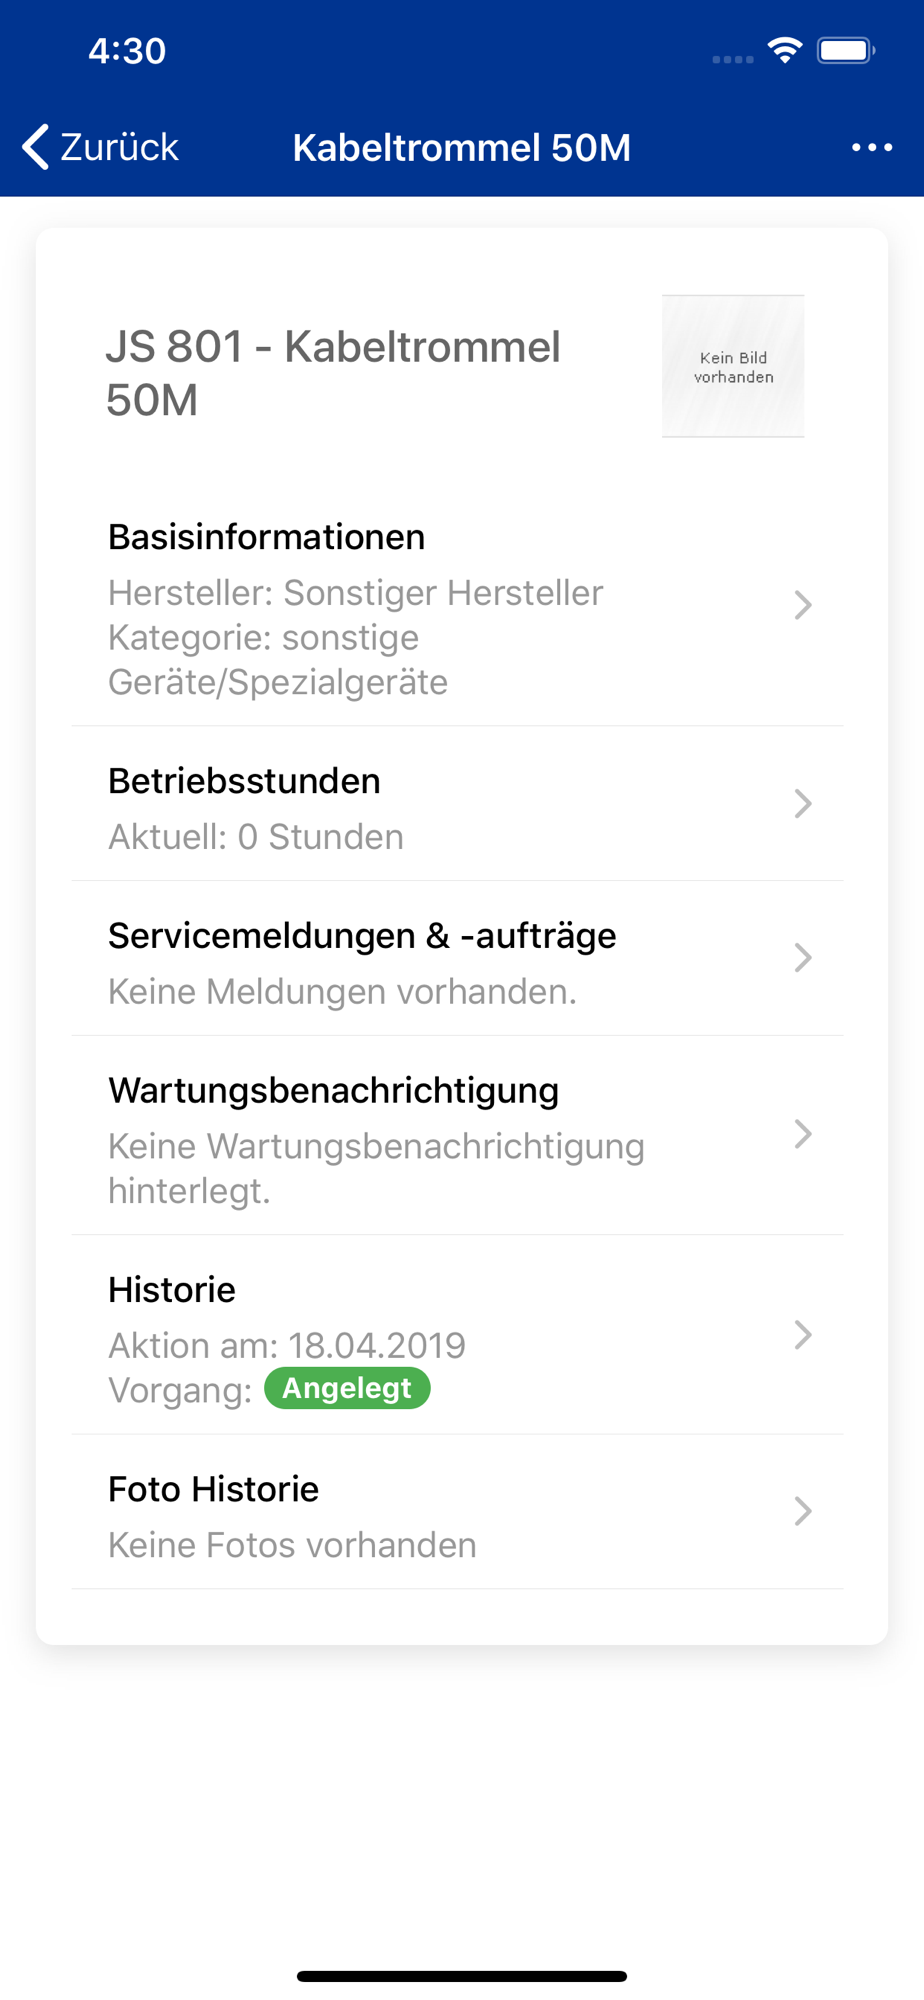Expand Betriebsstunden using its chevron arrow
The width and height of the screenshot is (924, 2000).
coord(802,804)
